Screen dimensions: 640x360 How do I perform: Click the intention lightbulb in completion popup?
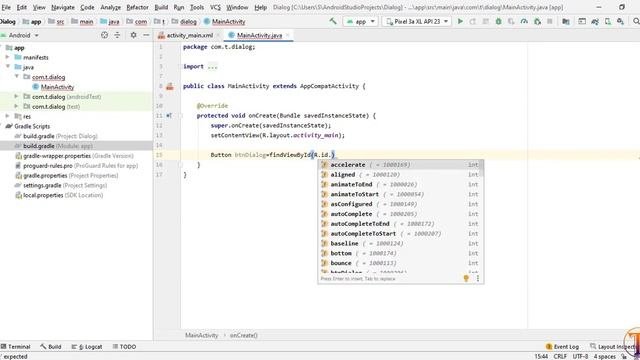click(x=466, y=278)
